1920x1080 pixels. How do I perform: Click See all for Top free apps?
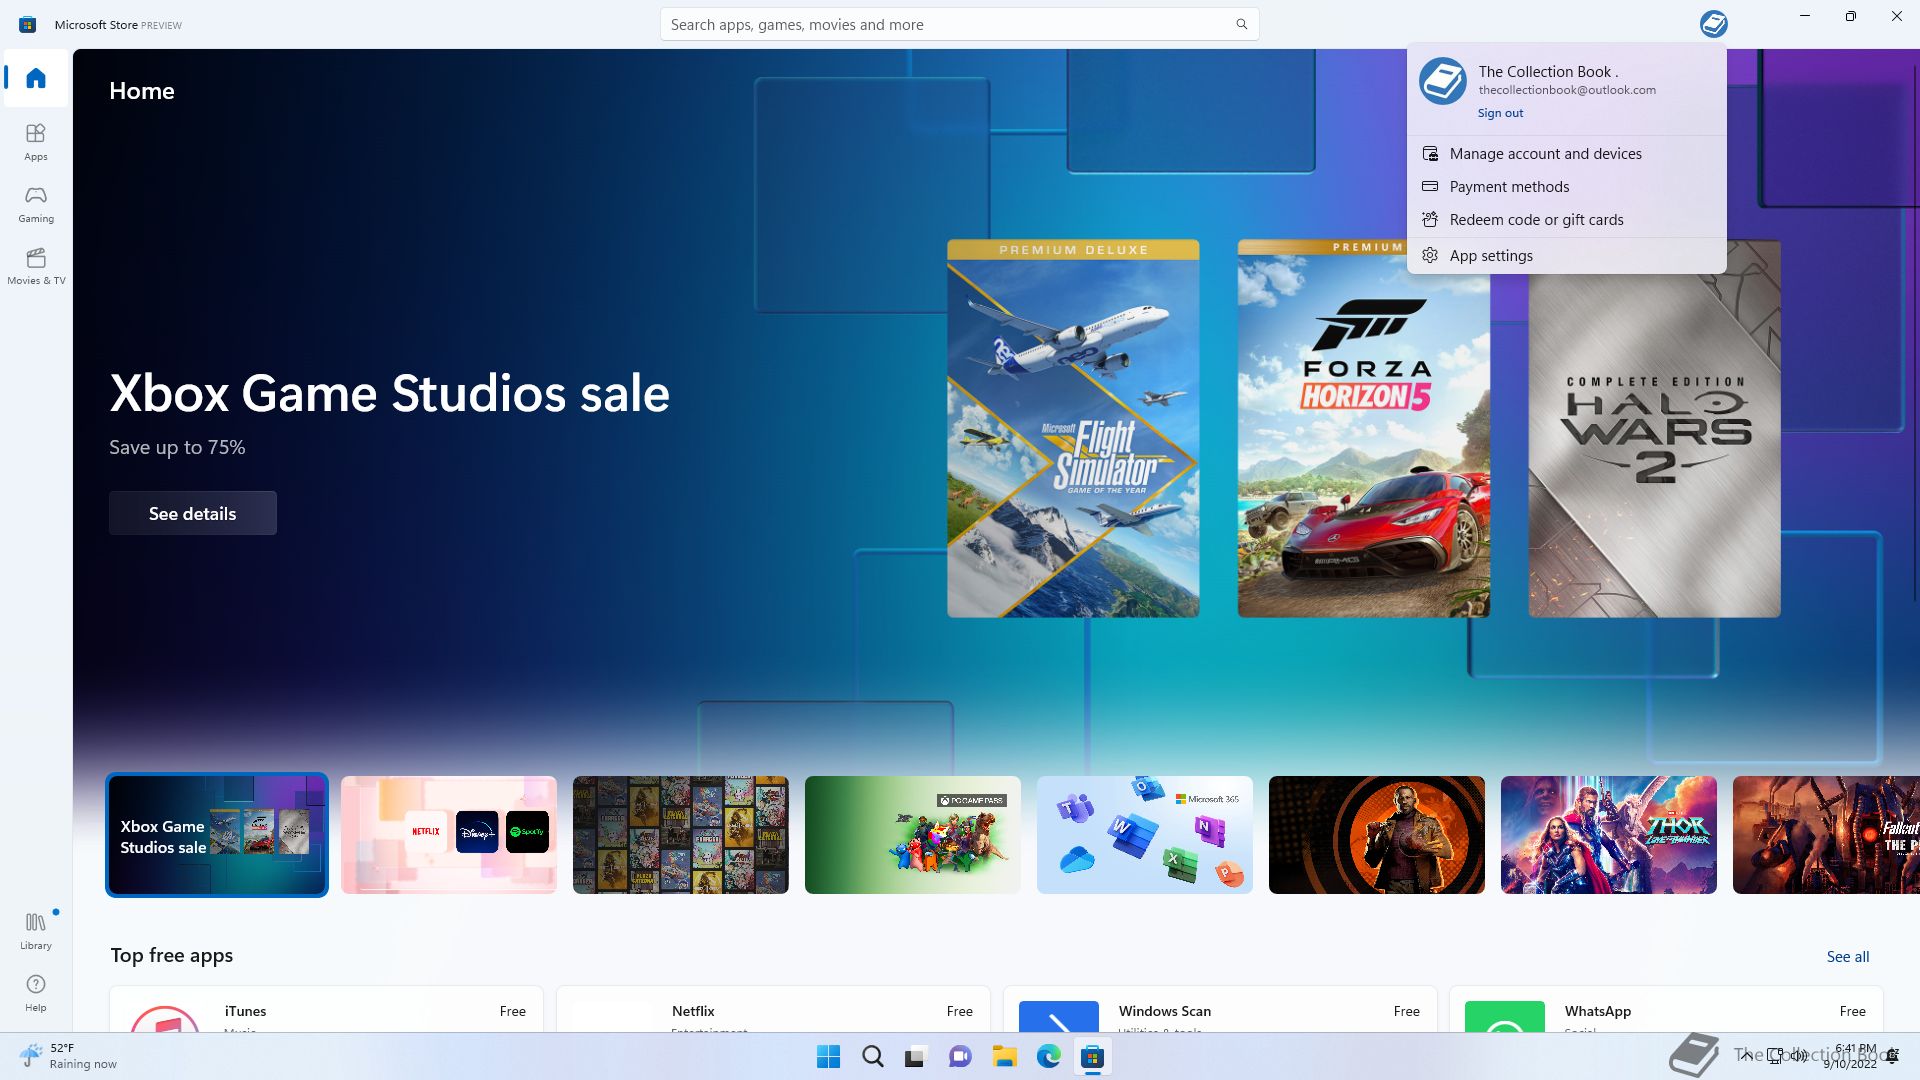[1847, 957]
